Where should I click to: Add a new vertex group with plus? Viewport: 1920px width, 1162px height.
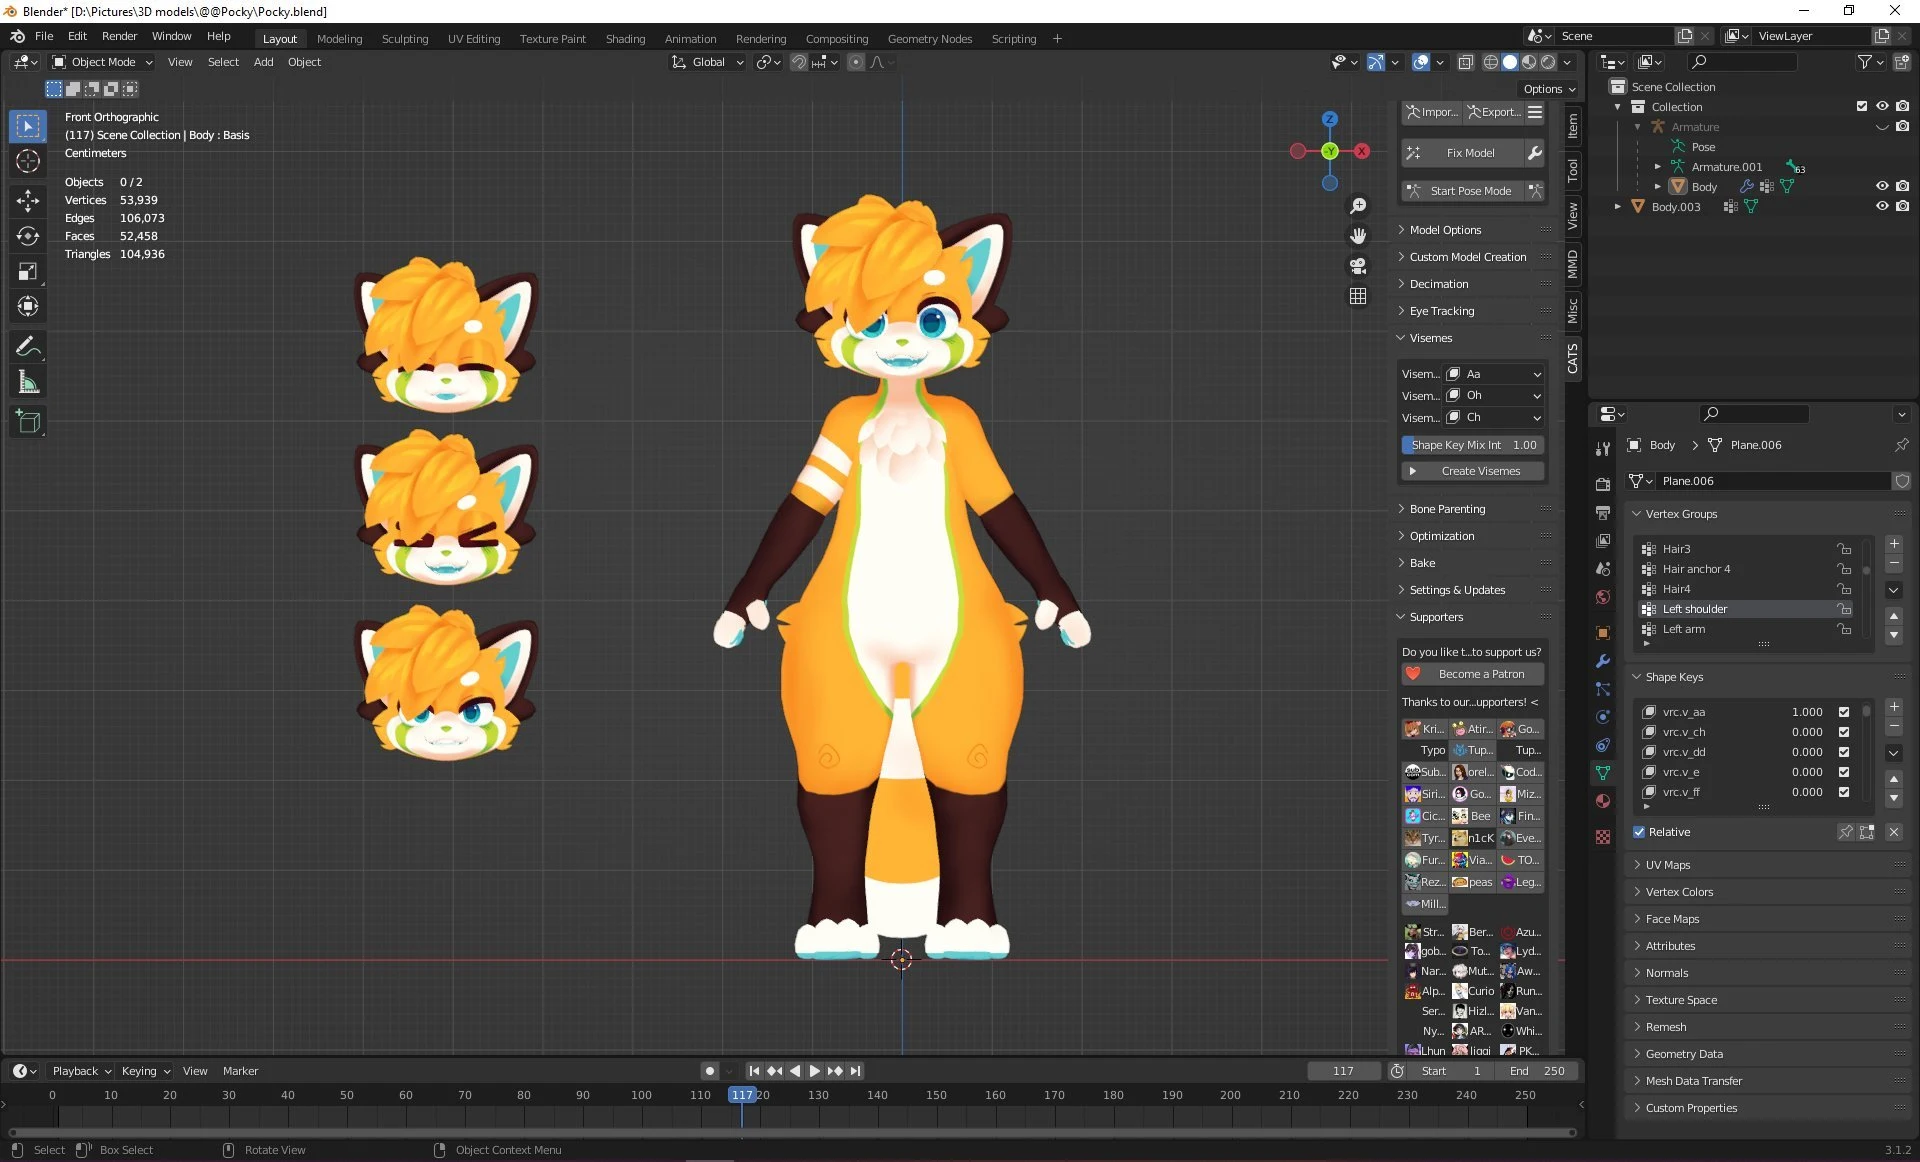tap(1894, 544)
